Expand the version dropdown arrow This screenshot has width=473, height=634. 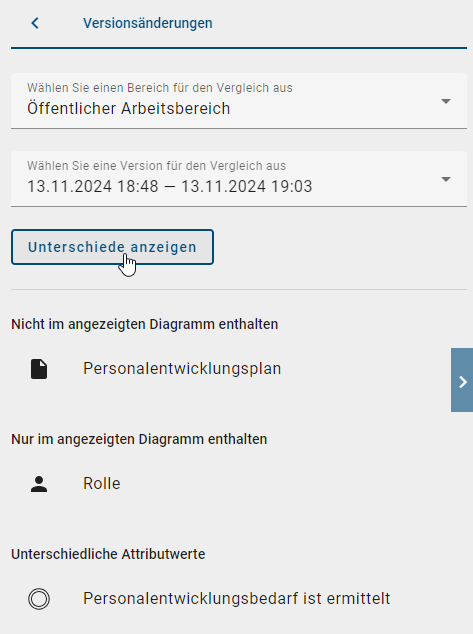point(446,179)
